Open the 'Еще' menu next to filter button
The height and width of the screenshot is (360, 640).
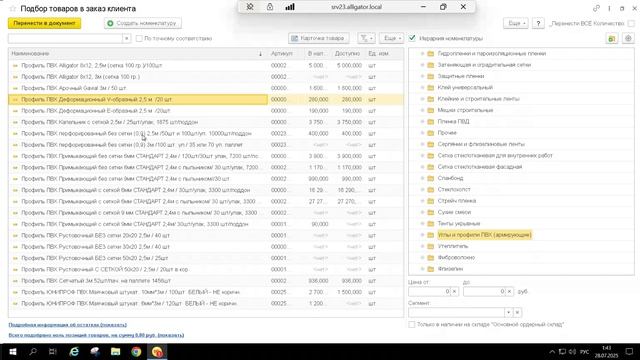tap(392, 38)
